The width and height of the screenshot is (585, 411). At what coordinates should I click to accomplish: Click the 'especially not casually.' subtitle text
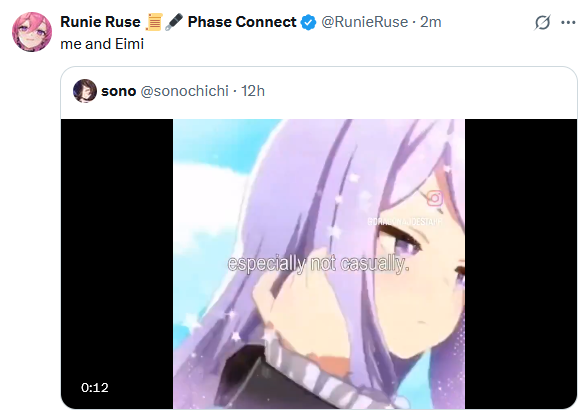[319, 264]
